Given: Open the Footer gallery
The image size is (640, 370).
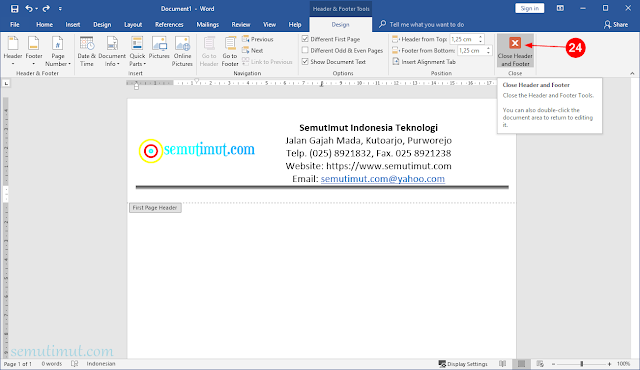Looking at the screenshot, I should (x=34, y=51).
